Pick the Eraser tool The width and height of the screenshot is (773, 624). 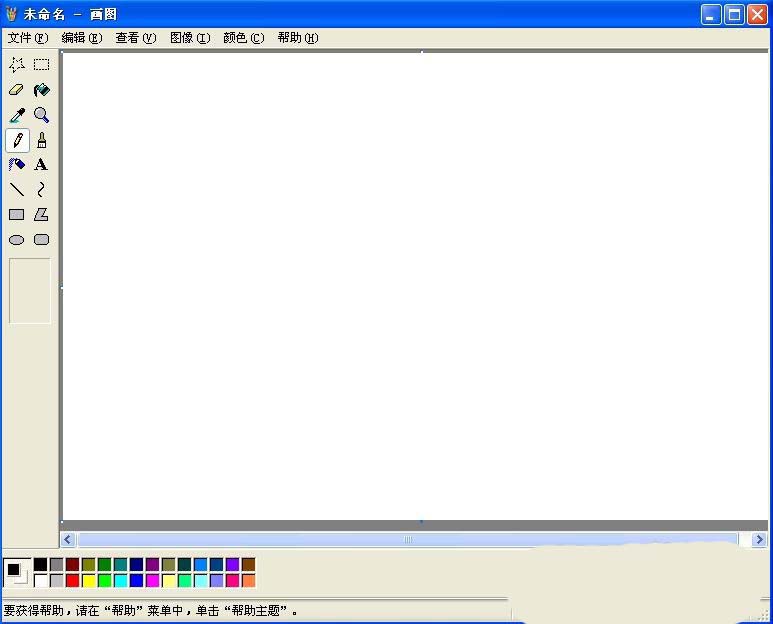click(x=17, y=90)
